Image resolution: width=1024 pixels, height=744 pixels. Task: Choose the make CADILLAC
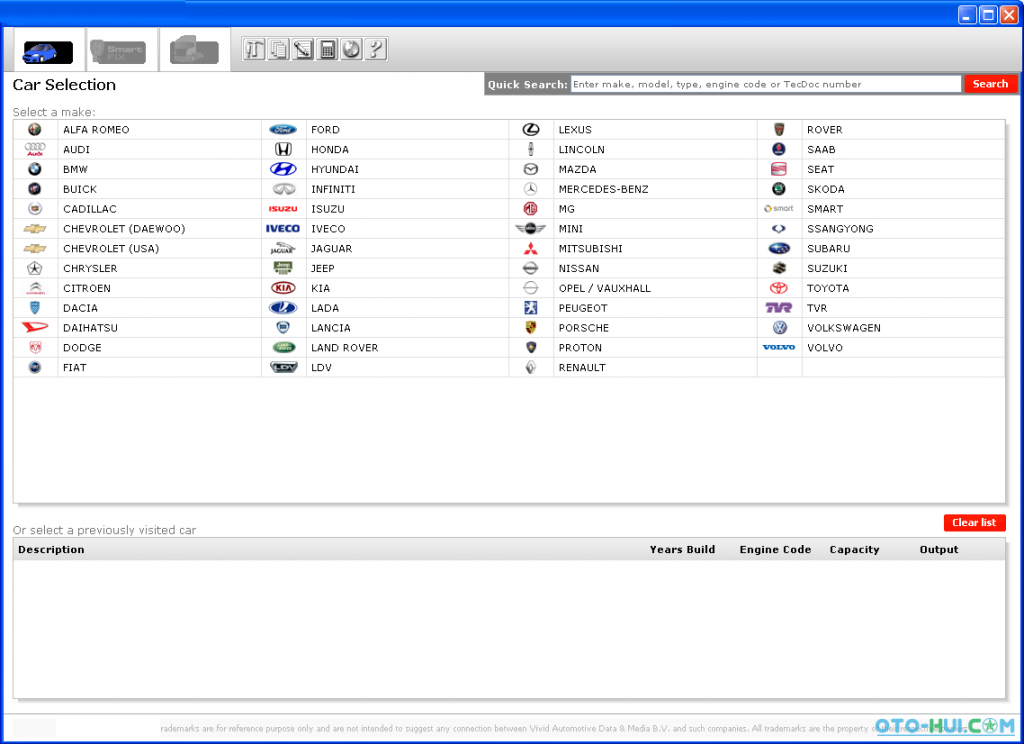click(x=89, y=209)
